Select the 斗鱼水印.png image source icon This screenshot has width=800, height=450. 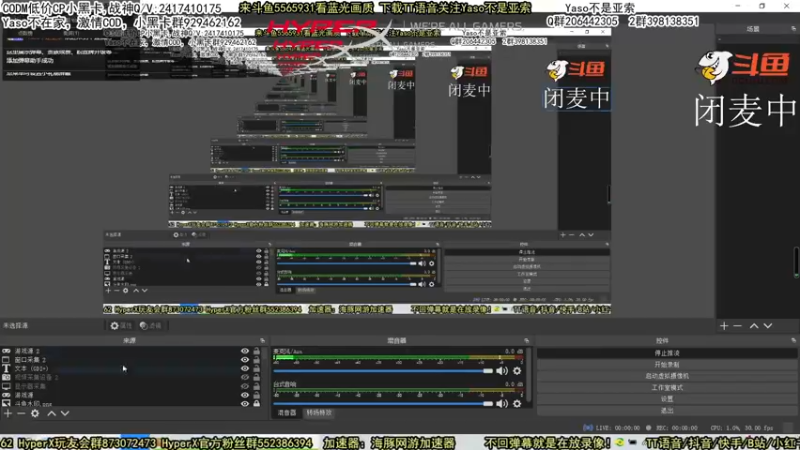[6, 403]
